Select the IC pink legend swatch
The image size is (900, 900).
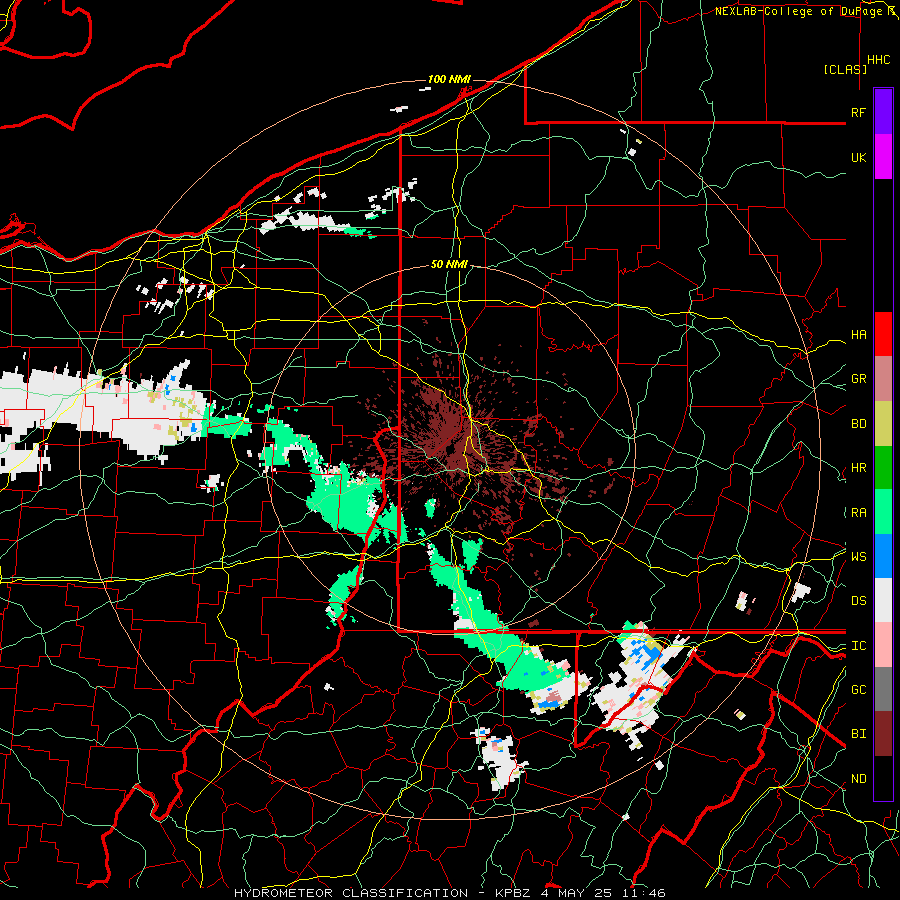[883, 645]
